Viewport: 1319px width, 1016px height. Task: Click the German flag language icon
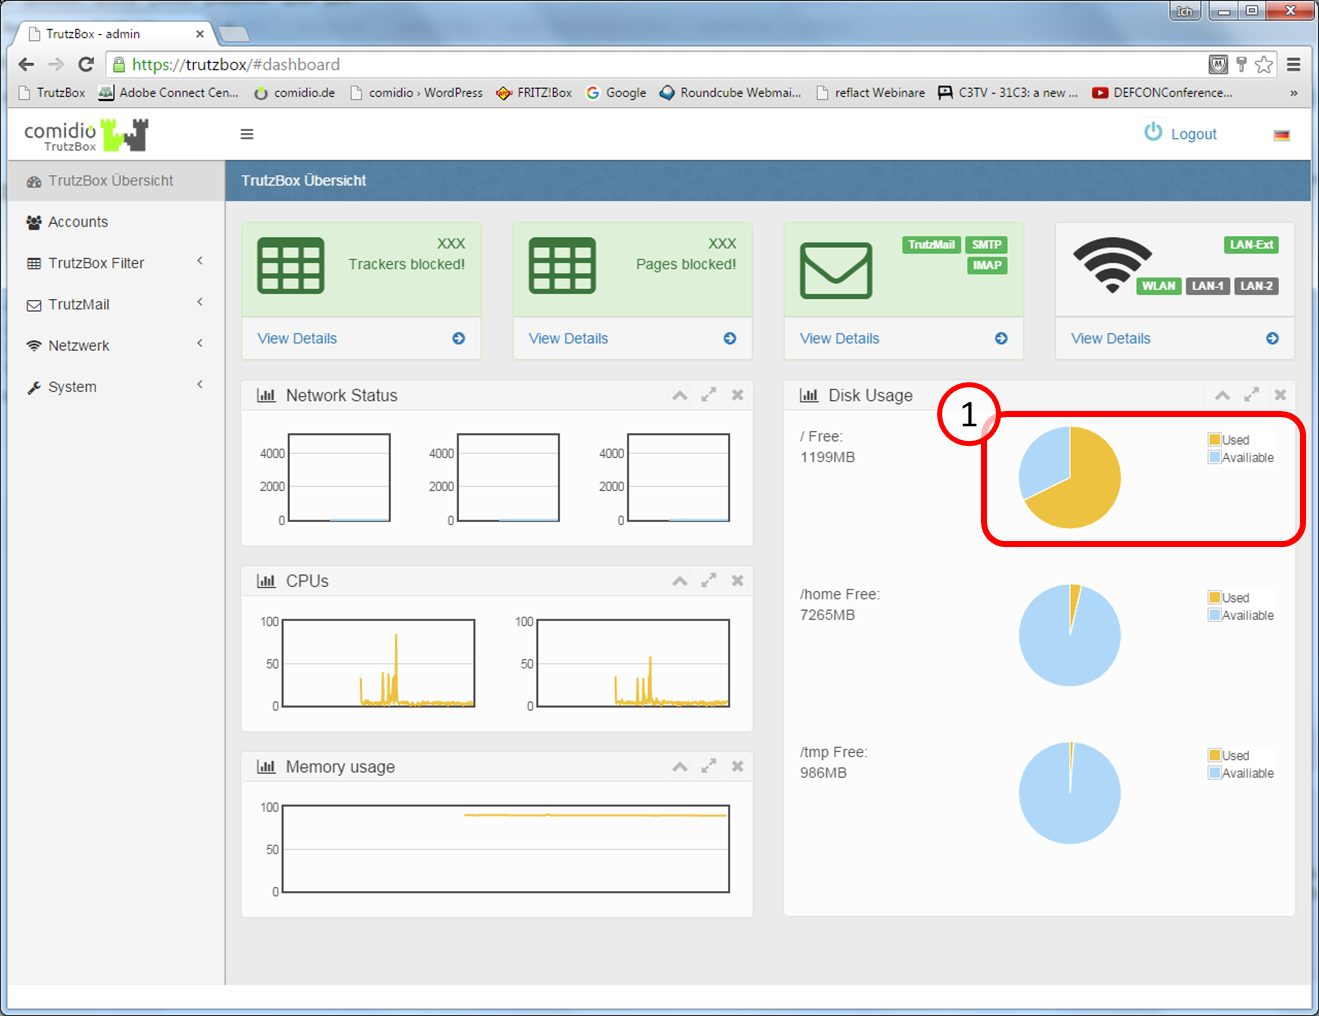click(x=1281, y=135)
